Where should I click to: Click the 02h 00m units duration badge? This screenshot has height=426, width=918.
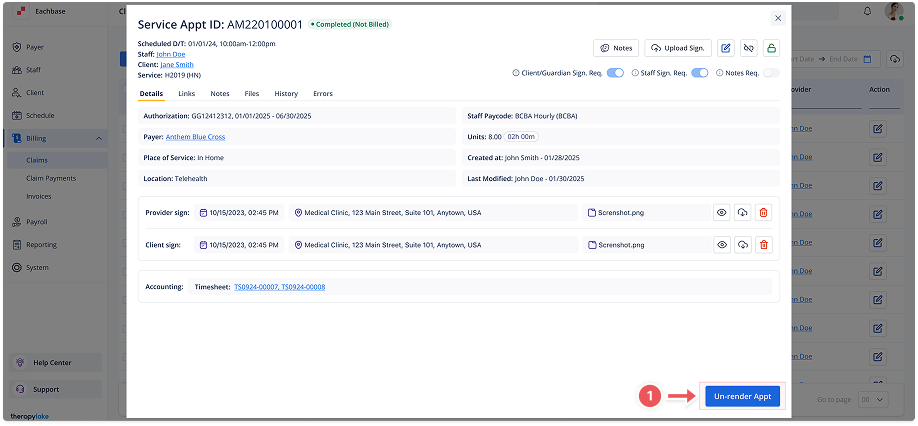pos(521,137)
